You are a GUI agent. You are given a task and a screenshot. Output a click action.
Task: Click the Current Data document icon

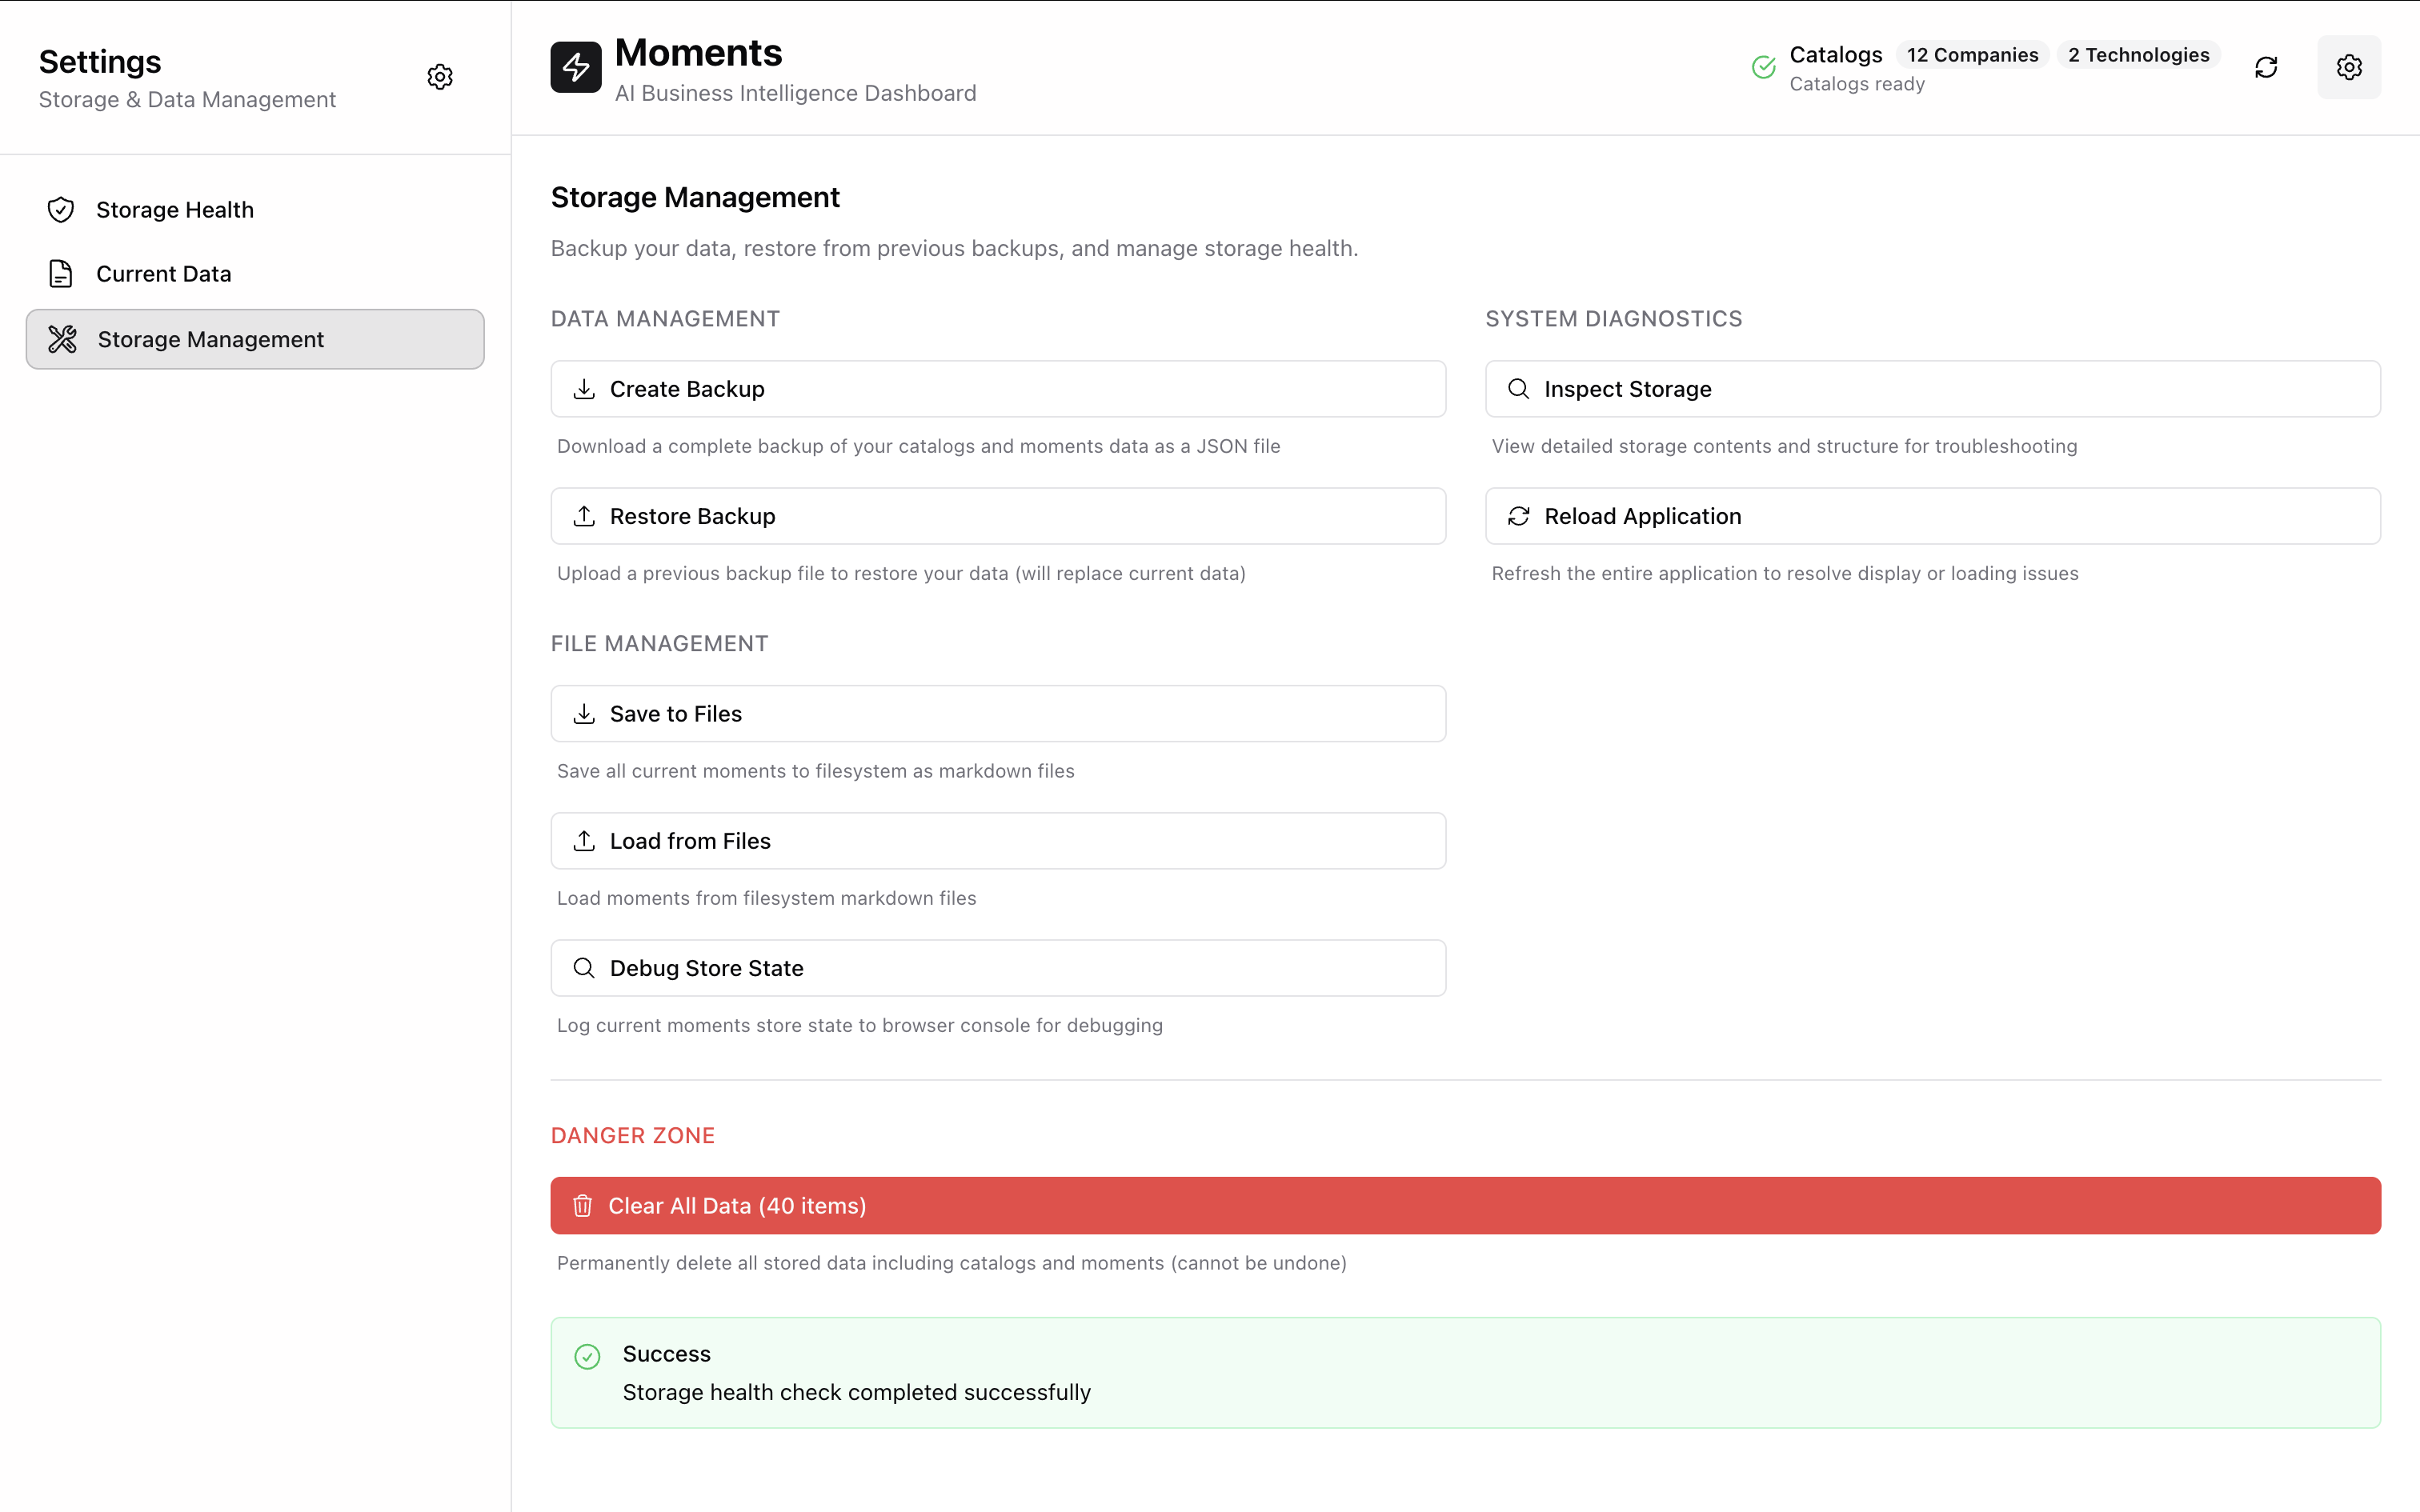61,274
